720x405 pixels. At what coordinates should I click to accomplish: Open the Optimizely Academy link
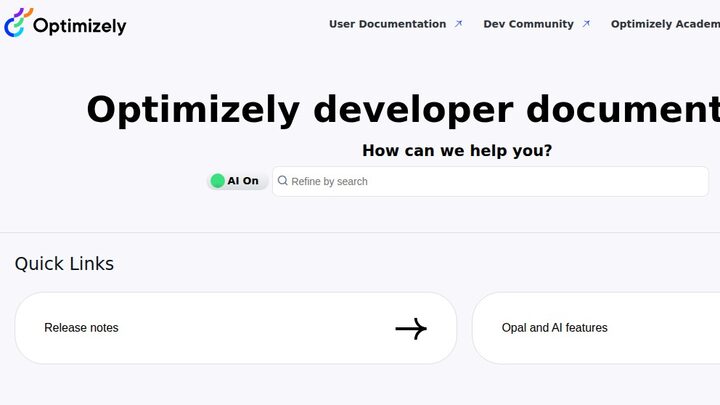(665, 24)
